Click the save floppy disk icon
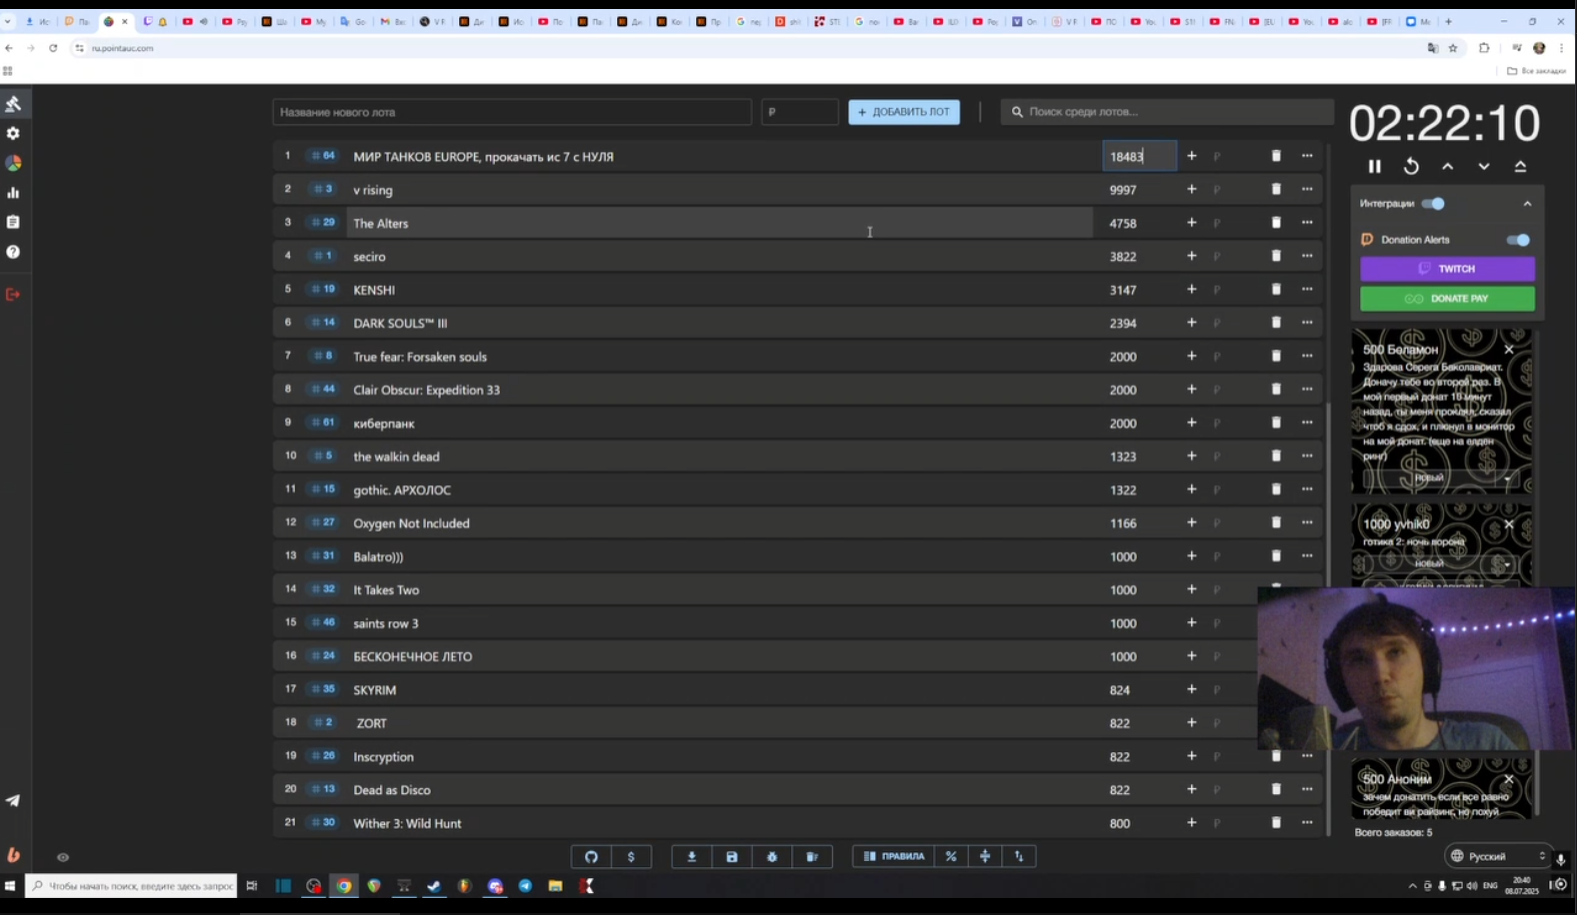Viewport: 1577px width, 915px height. point(732,856)
